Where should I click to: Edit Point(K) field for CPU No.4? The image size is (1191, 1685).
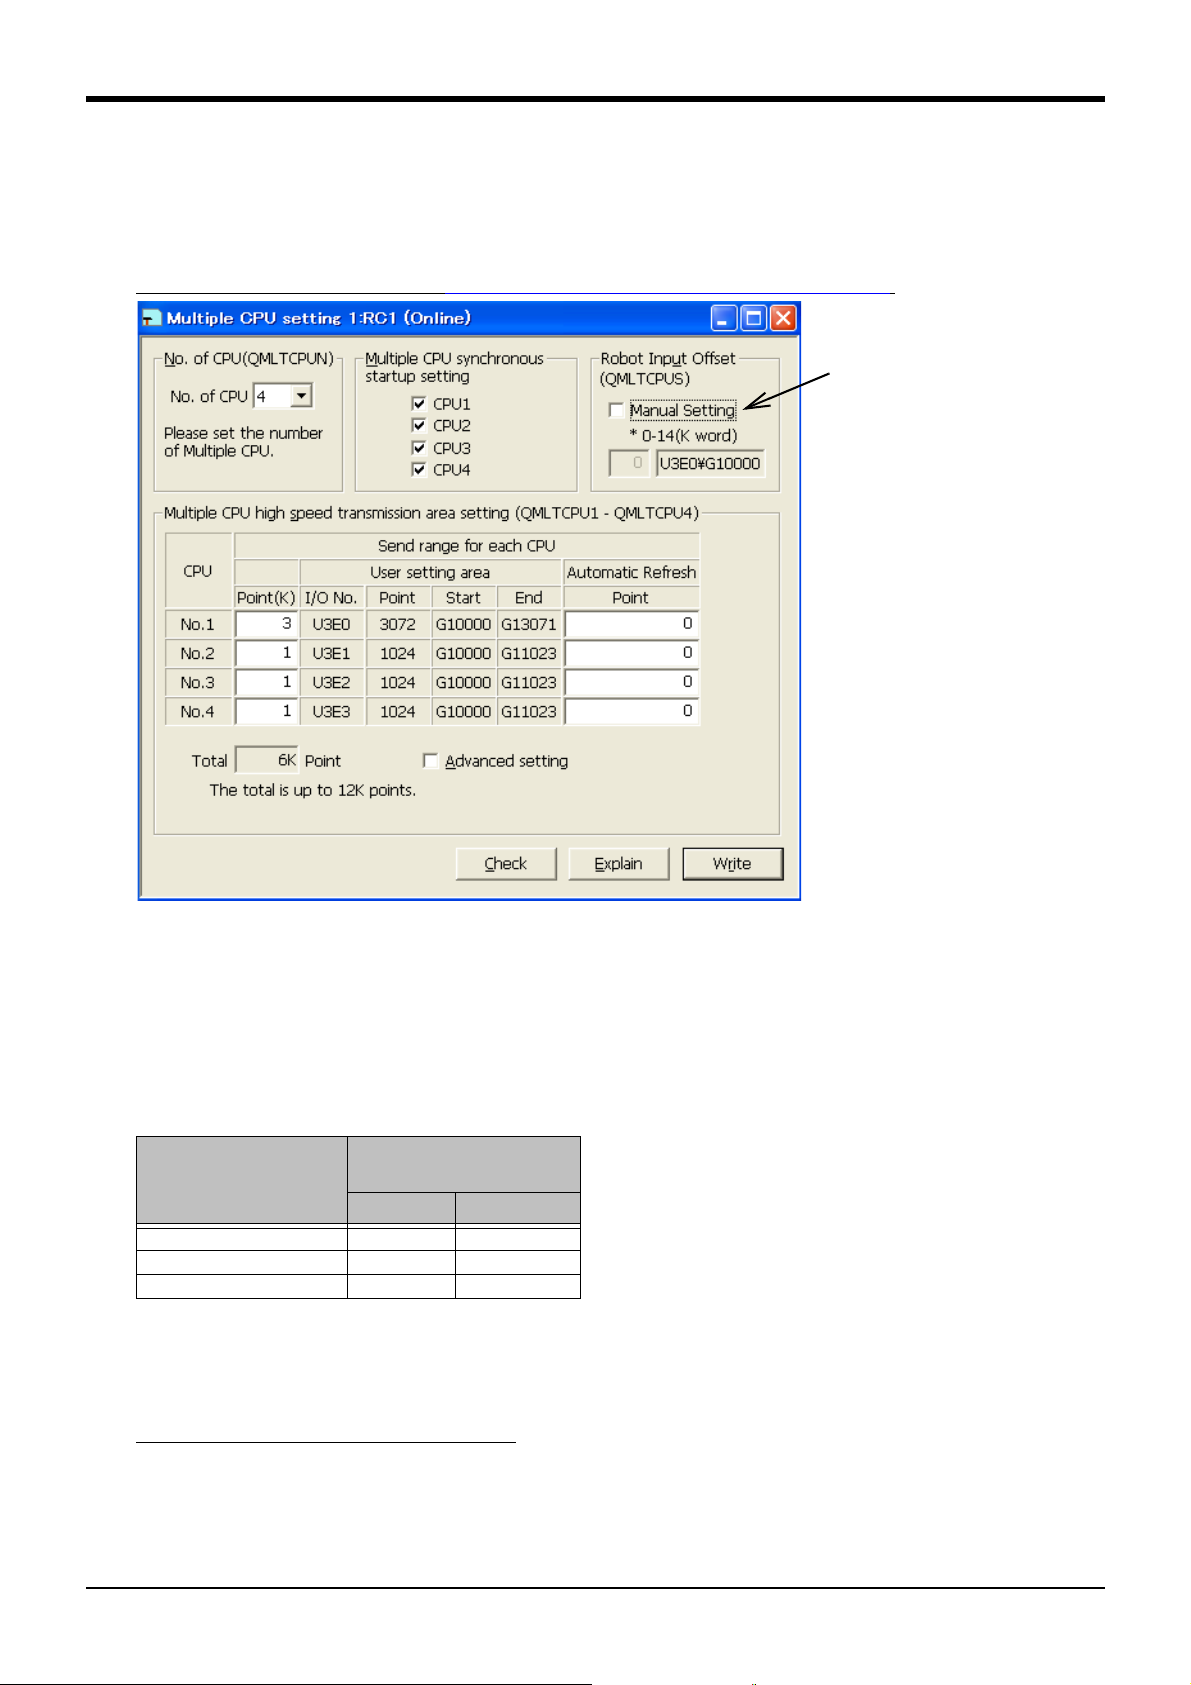[266, 711]
